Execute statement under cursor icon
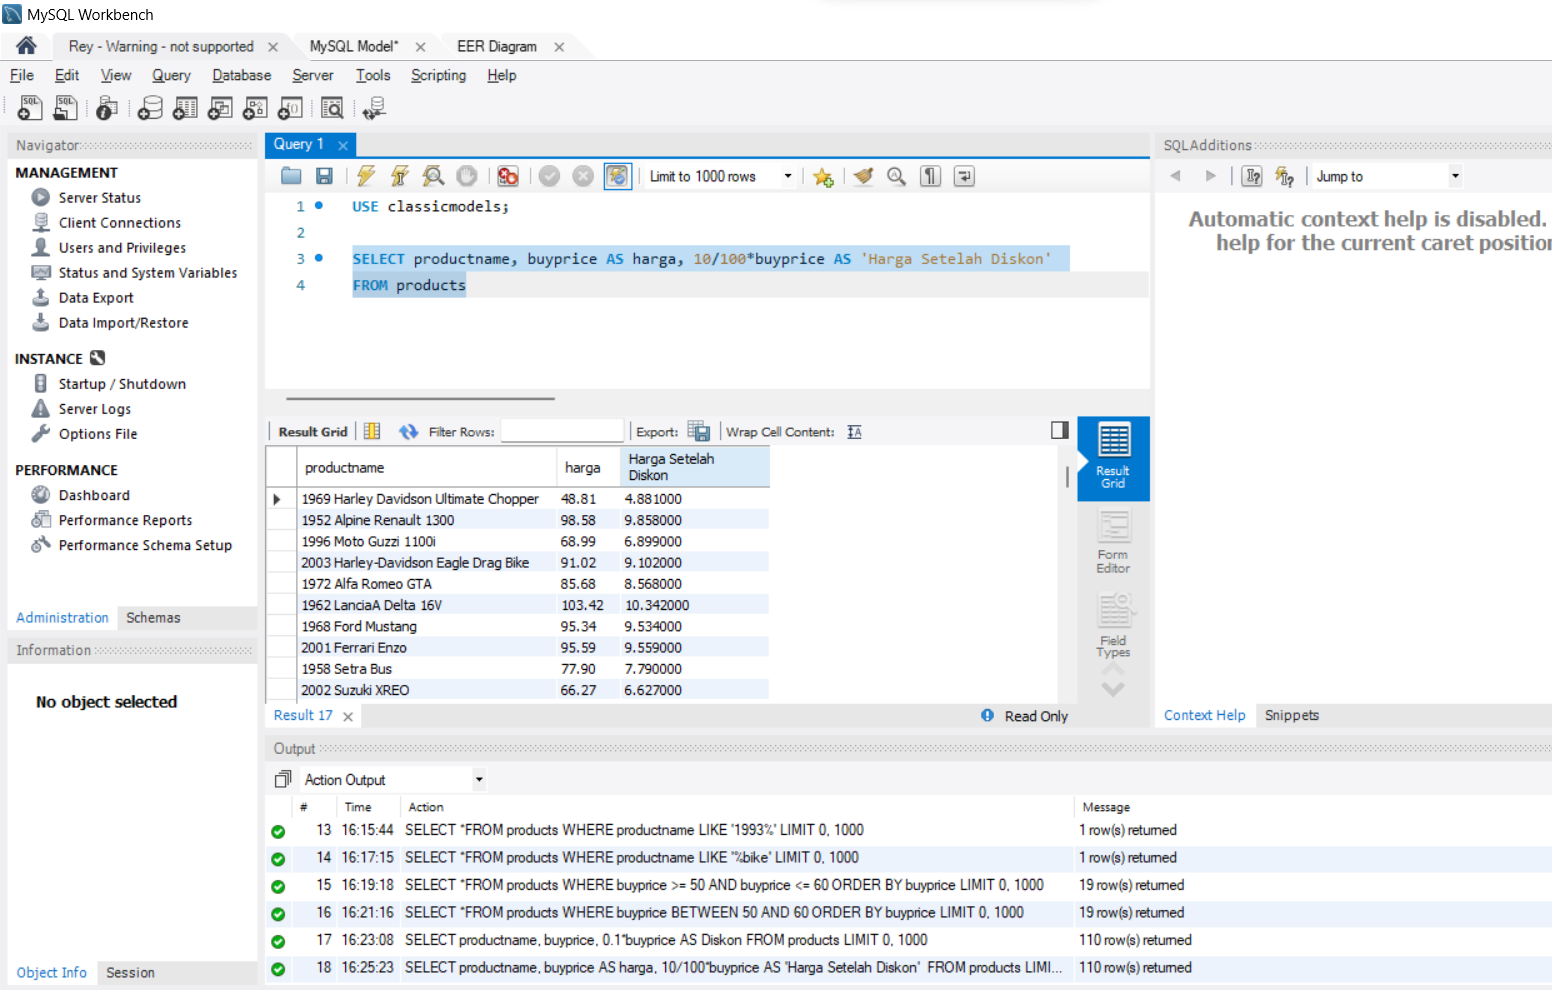Viewport: 1552px width, 990px height. point(399,176)
